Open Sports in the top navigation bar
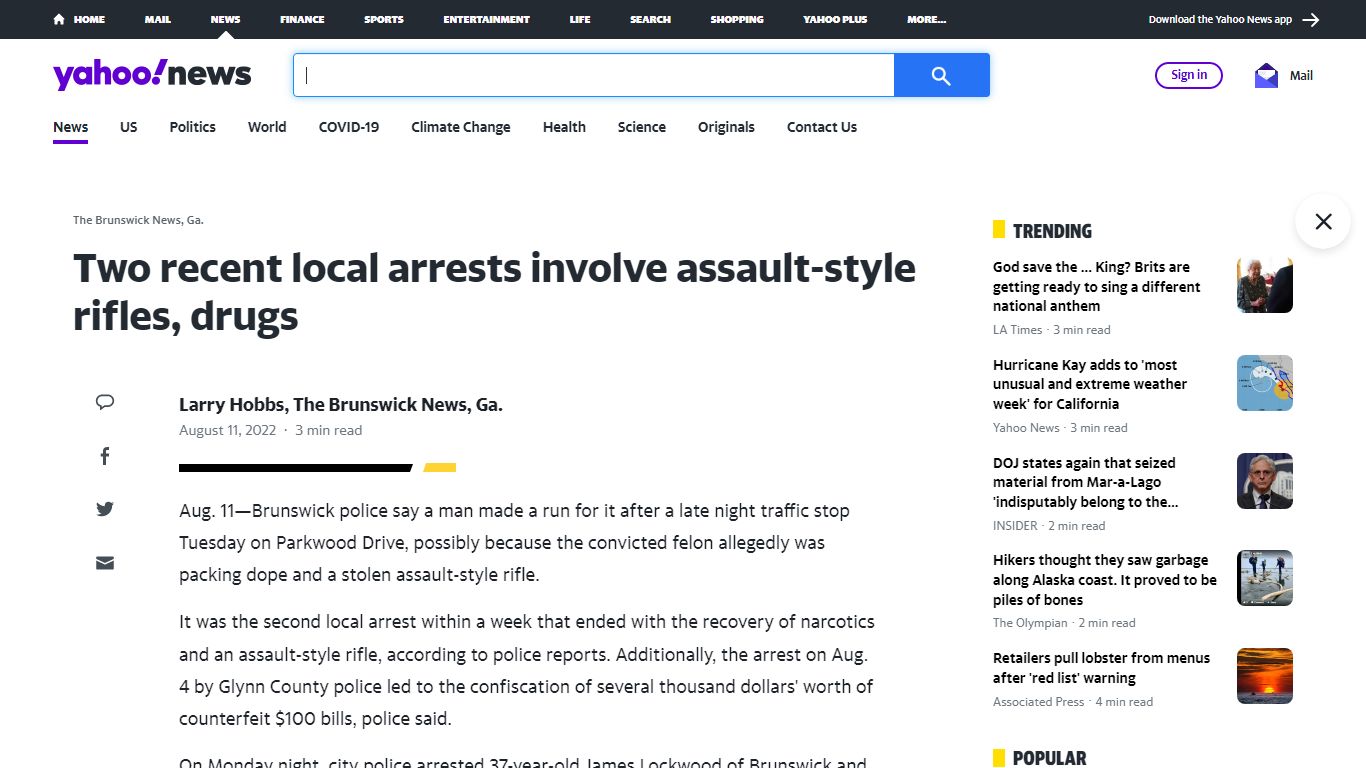This screenshot has height=768, width=1366. coord(384,19)
